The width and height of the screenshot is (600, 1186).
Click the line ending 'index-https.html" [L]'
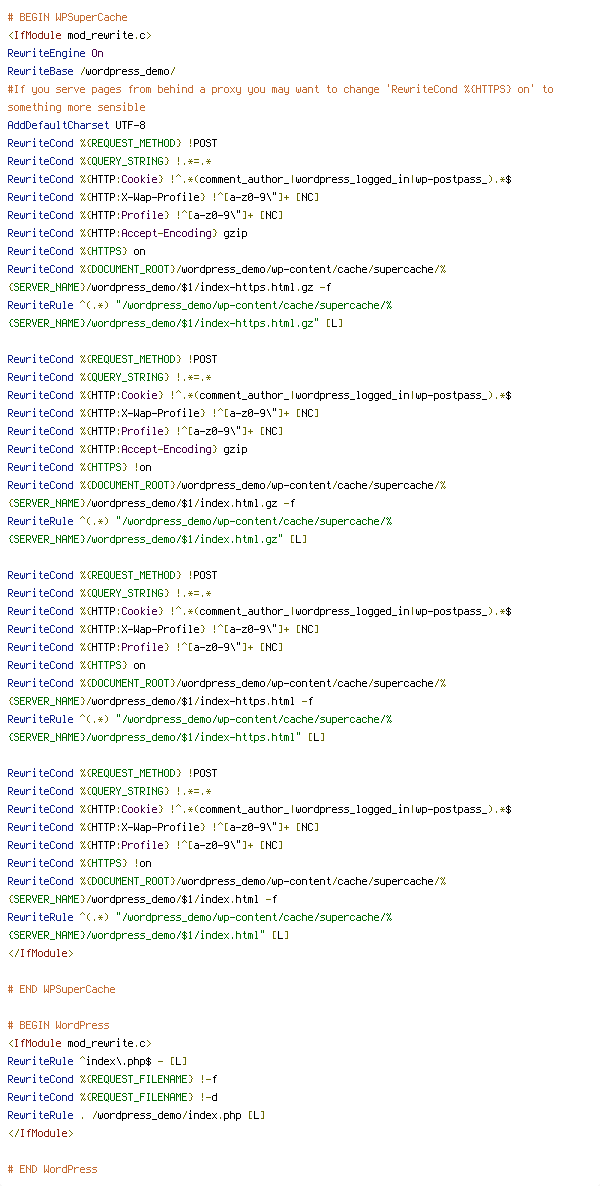(166, 738)
